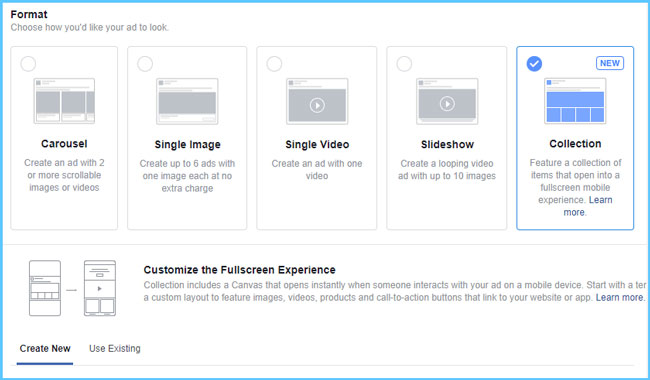This screenshot has height=380, width=650.
Task: Select the Slideshow radio button
Action: (404, 64)
